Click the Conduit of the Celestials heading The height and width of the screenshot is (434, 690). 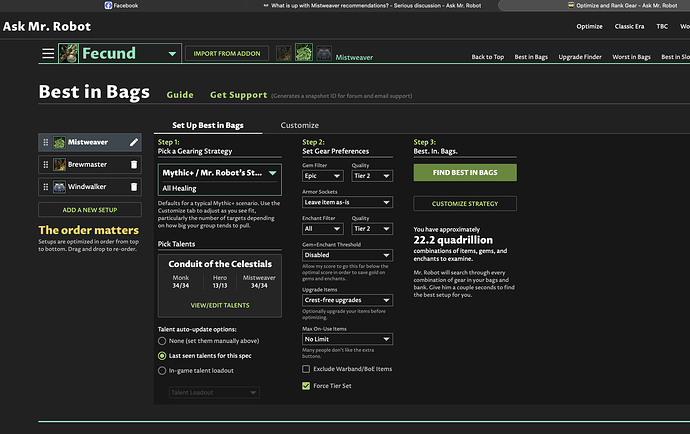(x=220, y=264)
